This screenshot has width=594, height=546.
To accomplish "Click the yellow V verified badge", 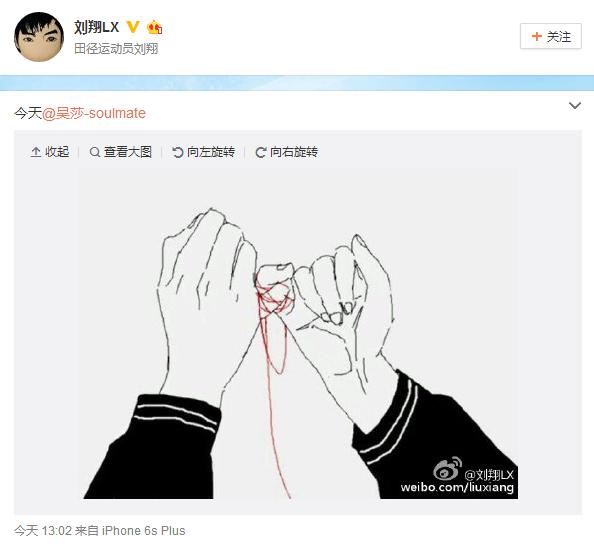I will 133,27.
